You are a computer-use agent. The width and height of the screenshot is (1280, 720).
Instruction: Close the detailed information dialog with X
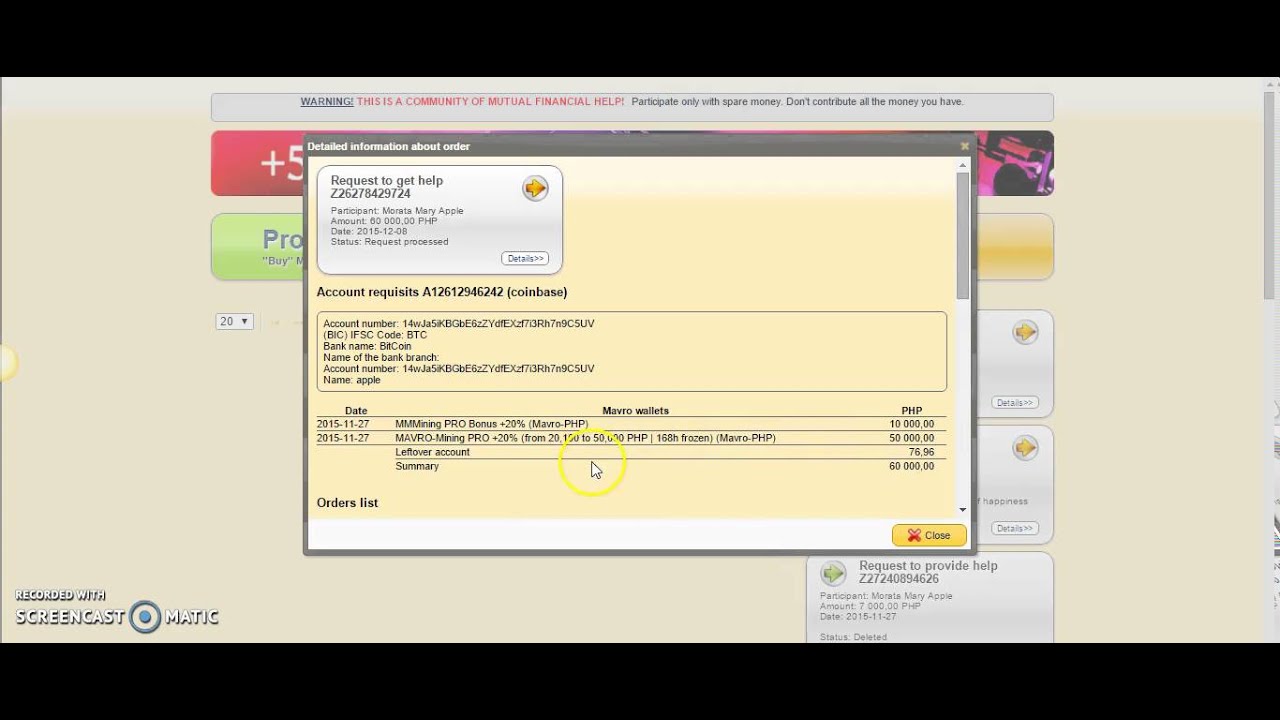coord(965,146)
